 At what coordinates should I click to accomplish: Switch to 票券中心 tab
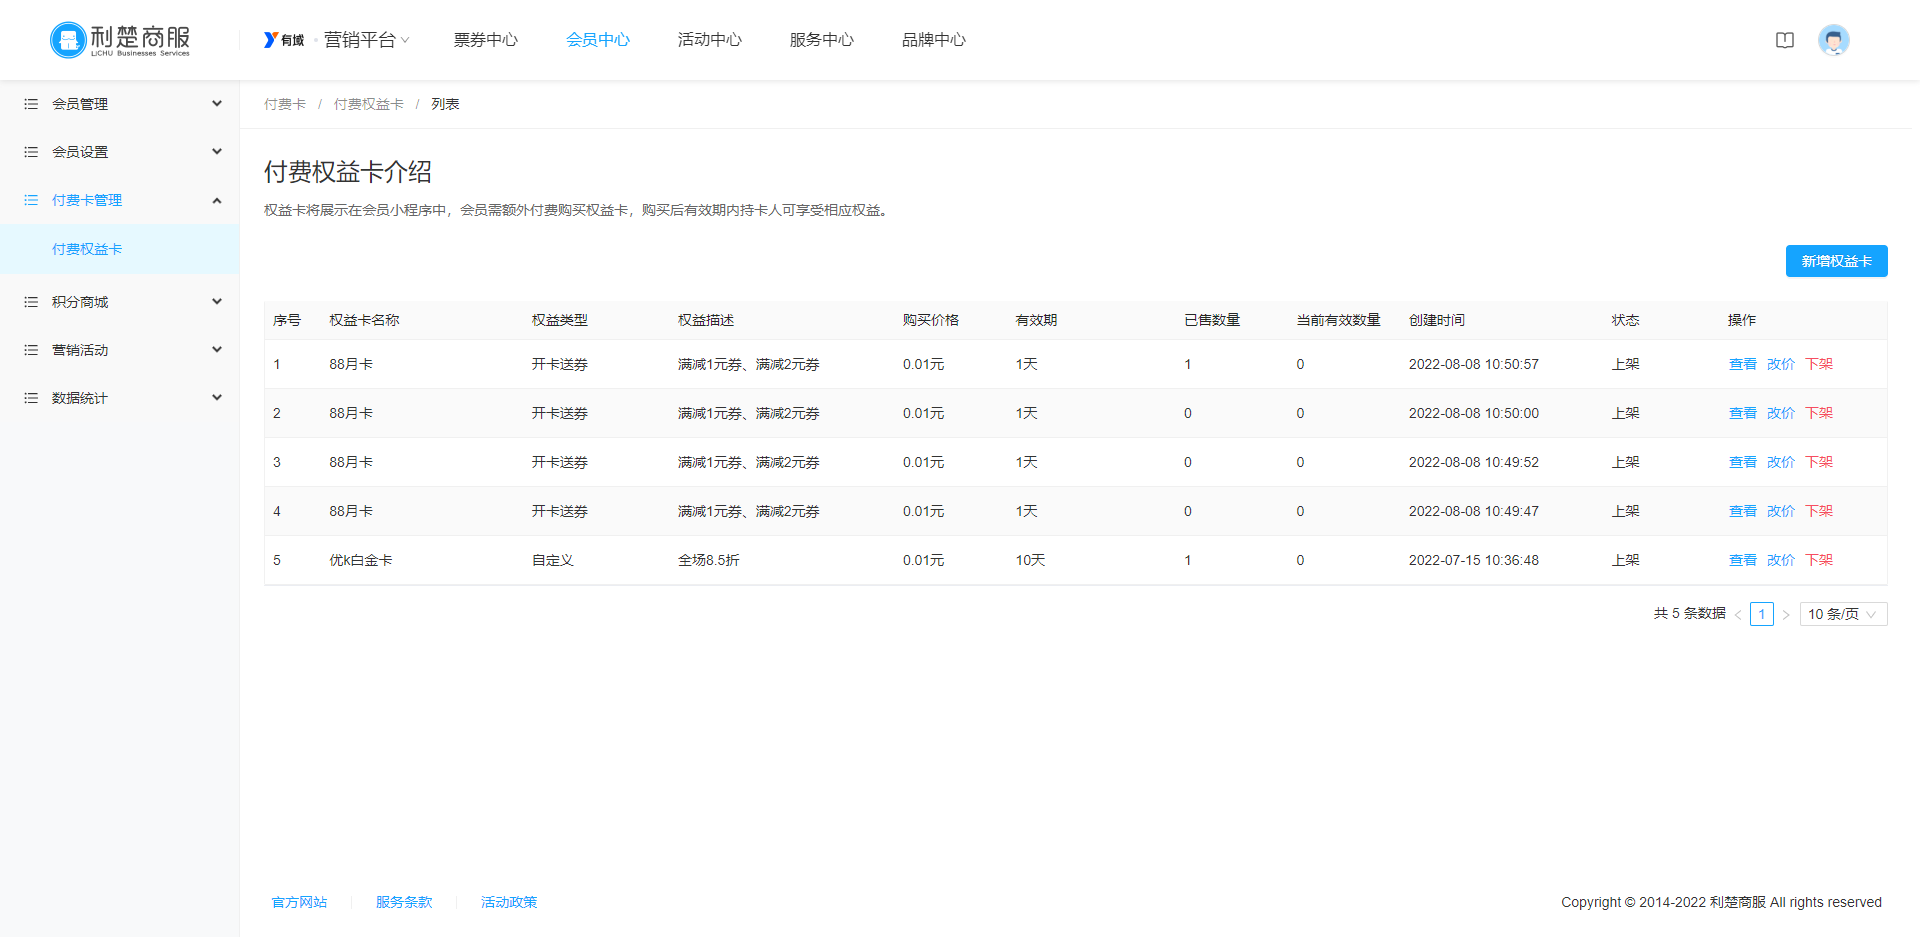[486, 40]
